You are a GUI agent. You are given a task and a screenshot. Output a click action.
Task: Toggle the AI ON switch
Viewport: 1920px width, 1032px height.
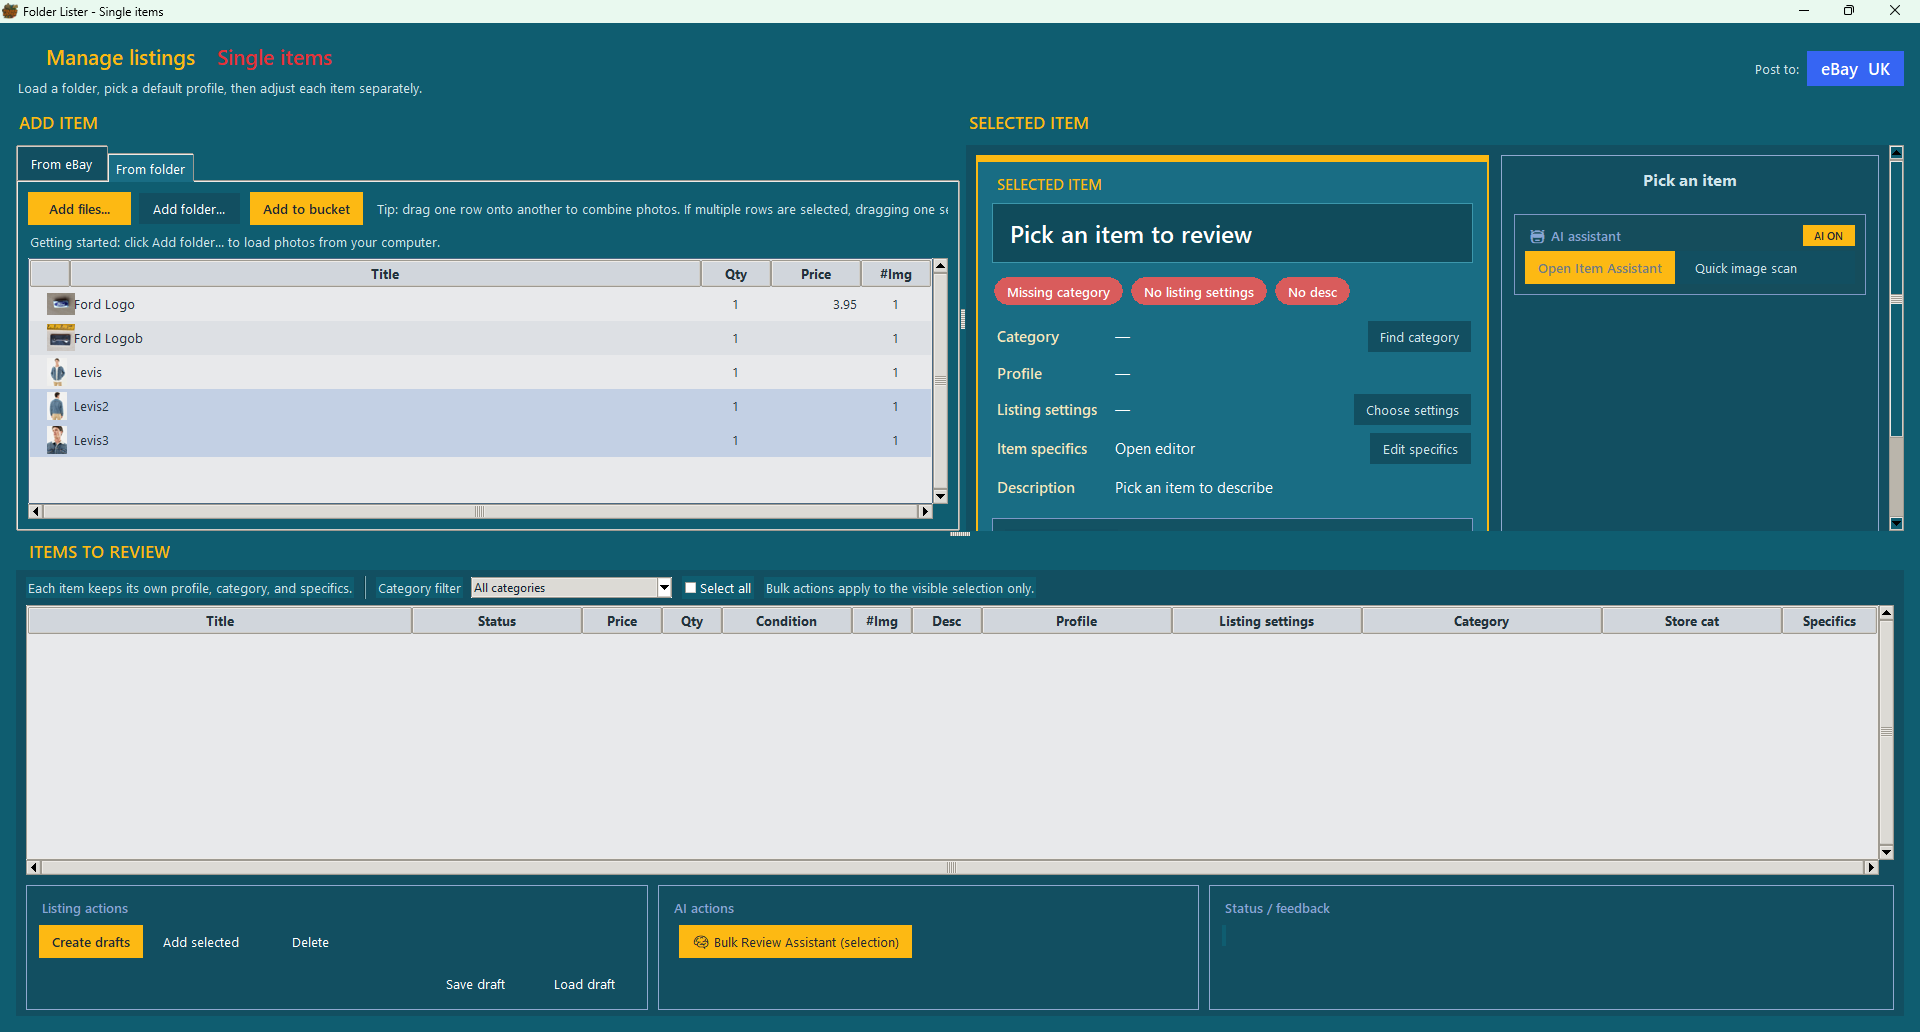pos(1828,236)
